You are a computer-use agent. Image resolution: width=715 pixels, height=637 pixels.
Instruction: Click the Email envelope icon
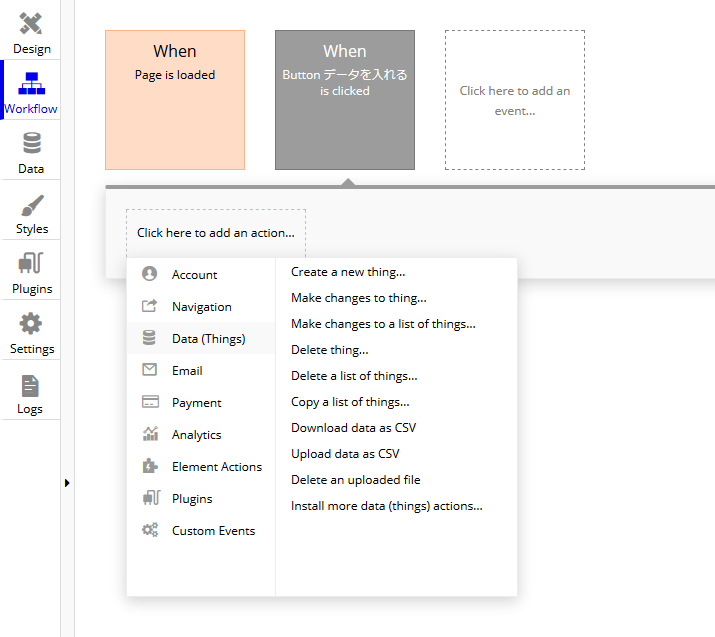pos(150,369)
